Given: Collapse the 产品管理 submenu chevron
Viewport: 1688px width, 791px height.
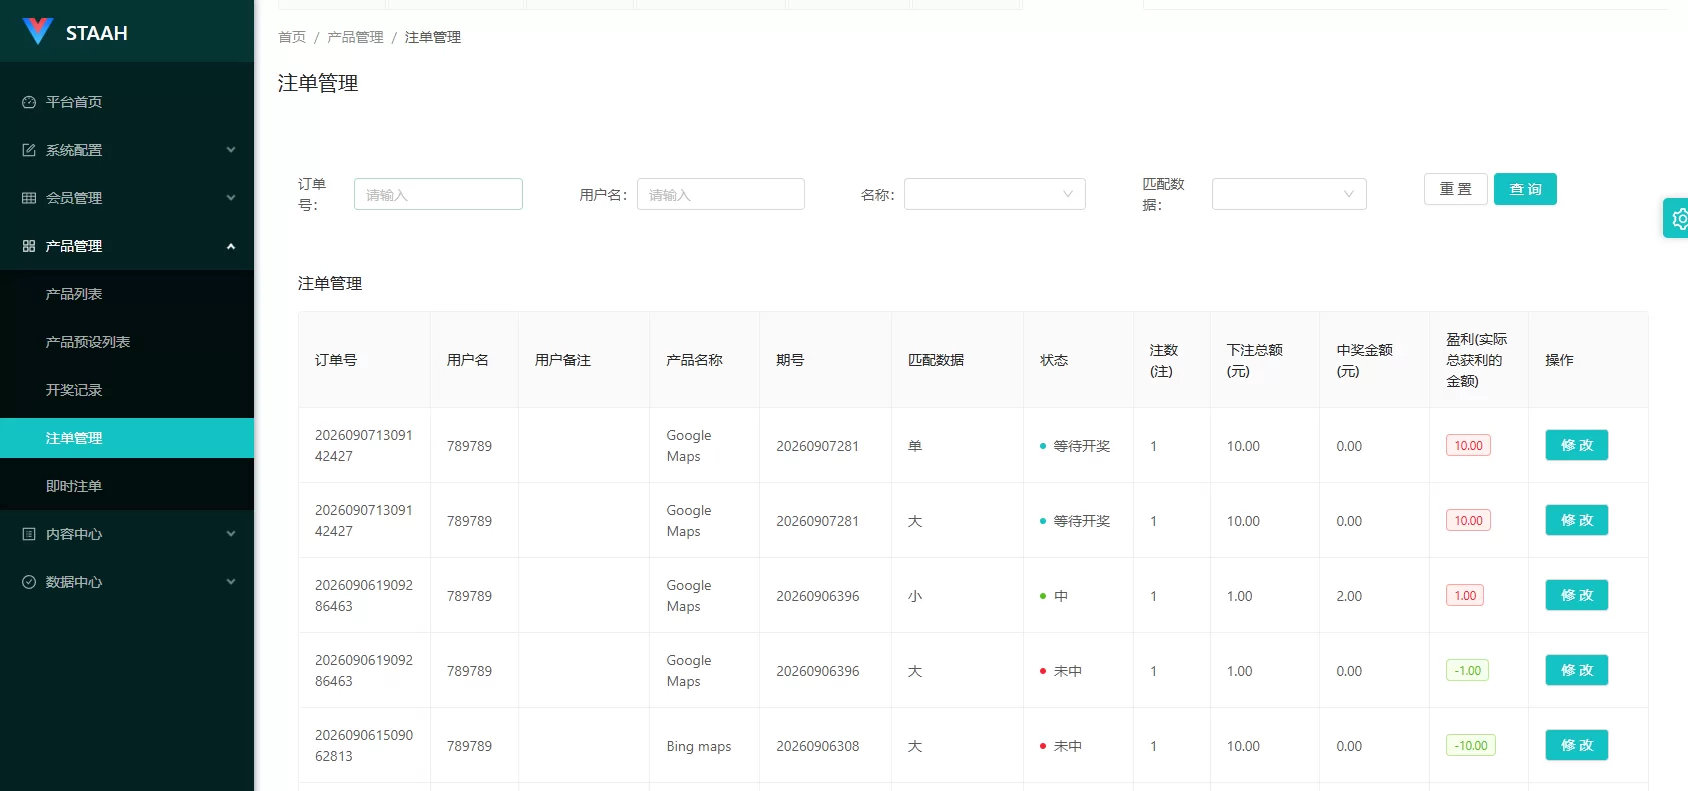Looking at the screenshot, I should click(x=231, y=246).
